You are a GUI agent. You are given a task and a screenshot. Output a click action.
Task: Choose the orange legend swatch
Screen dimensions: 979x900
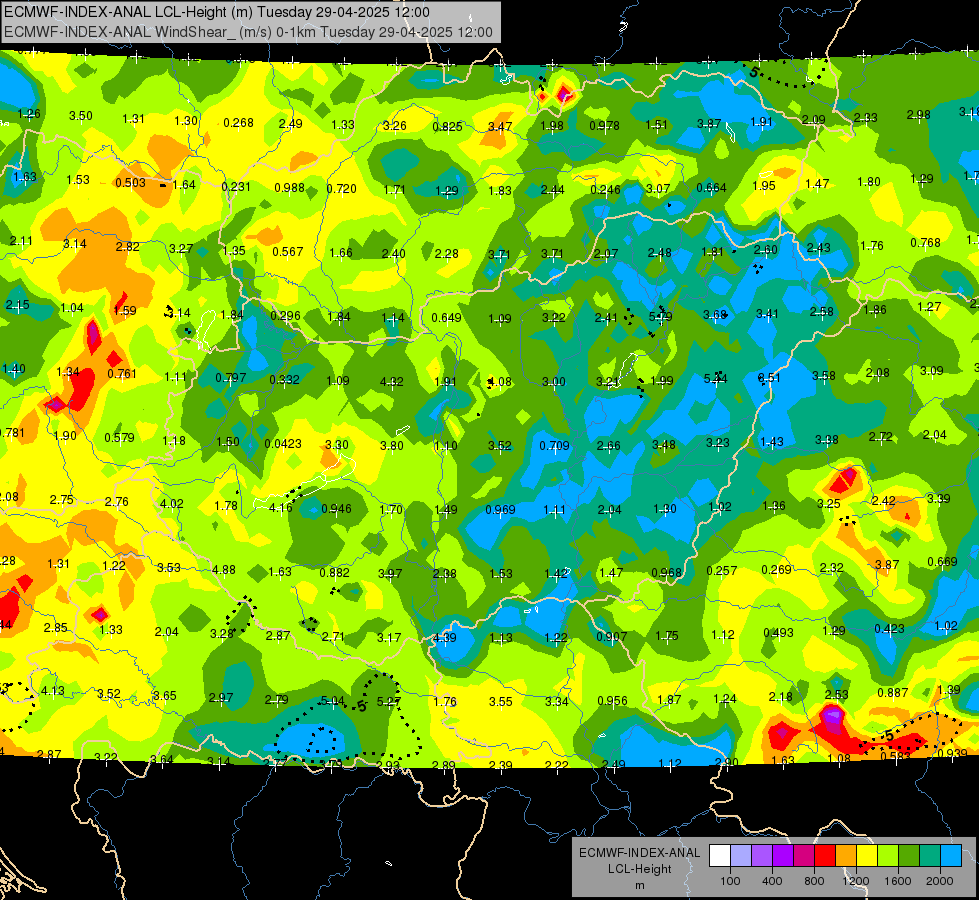pyautogui.click(x=846, y=856)
